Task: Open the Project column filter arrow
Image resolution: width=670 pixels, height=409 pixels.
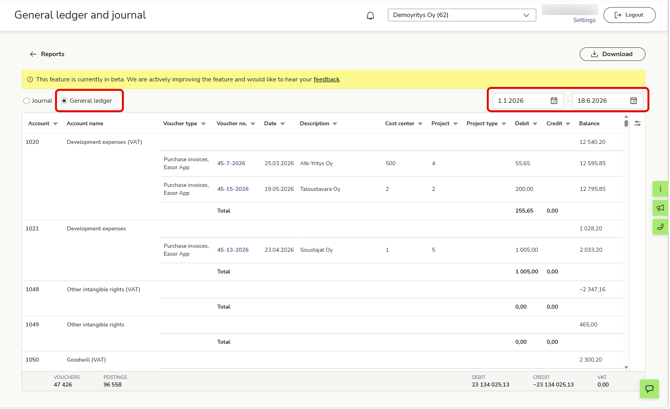Action: pos(455,124)
